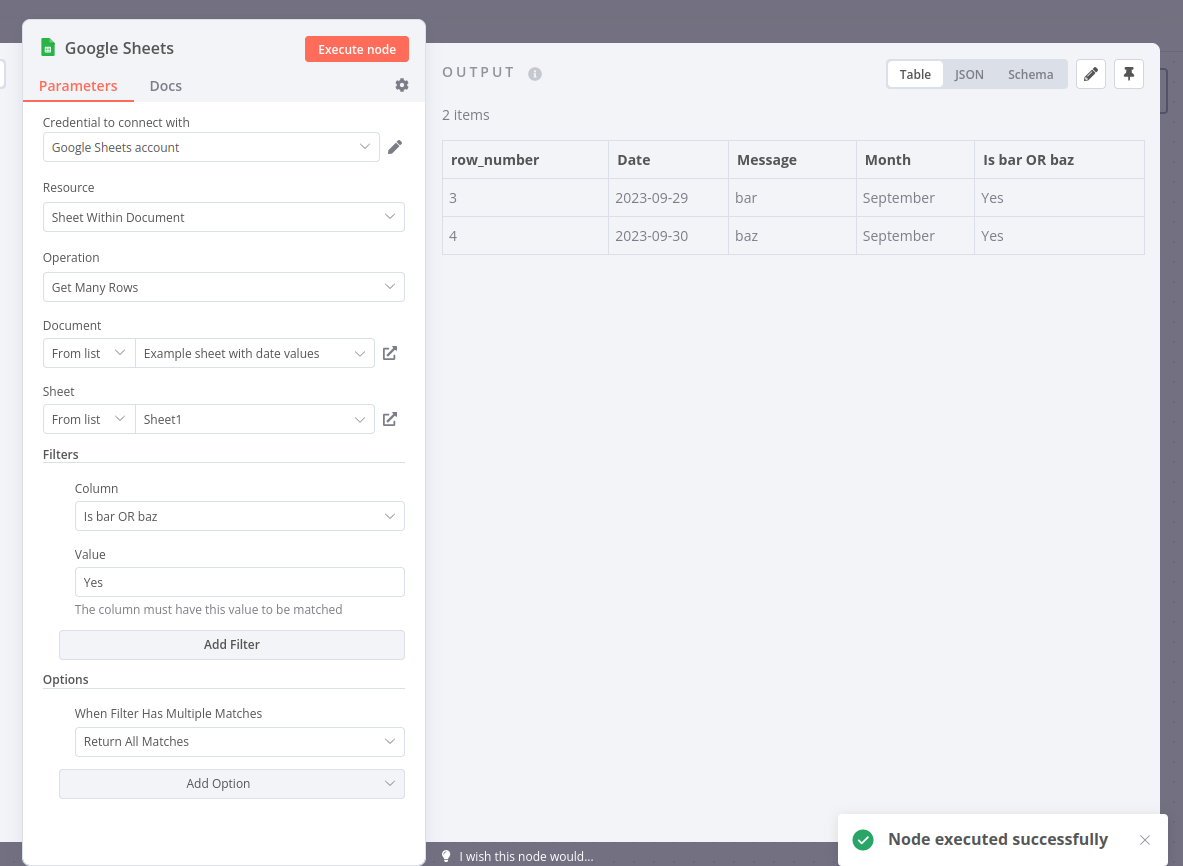Select Table output view
The image size is (1183, 866).
coord(915,74)
